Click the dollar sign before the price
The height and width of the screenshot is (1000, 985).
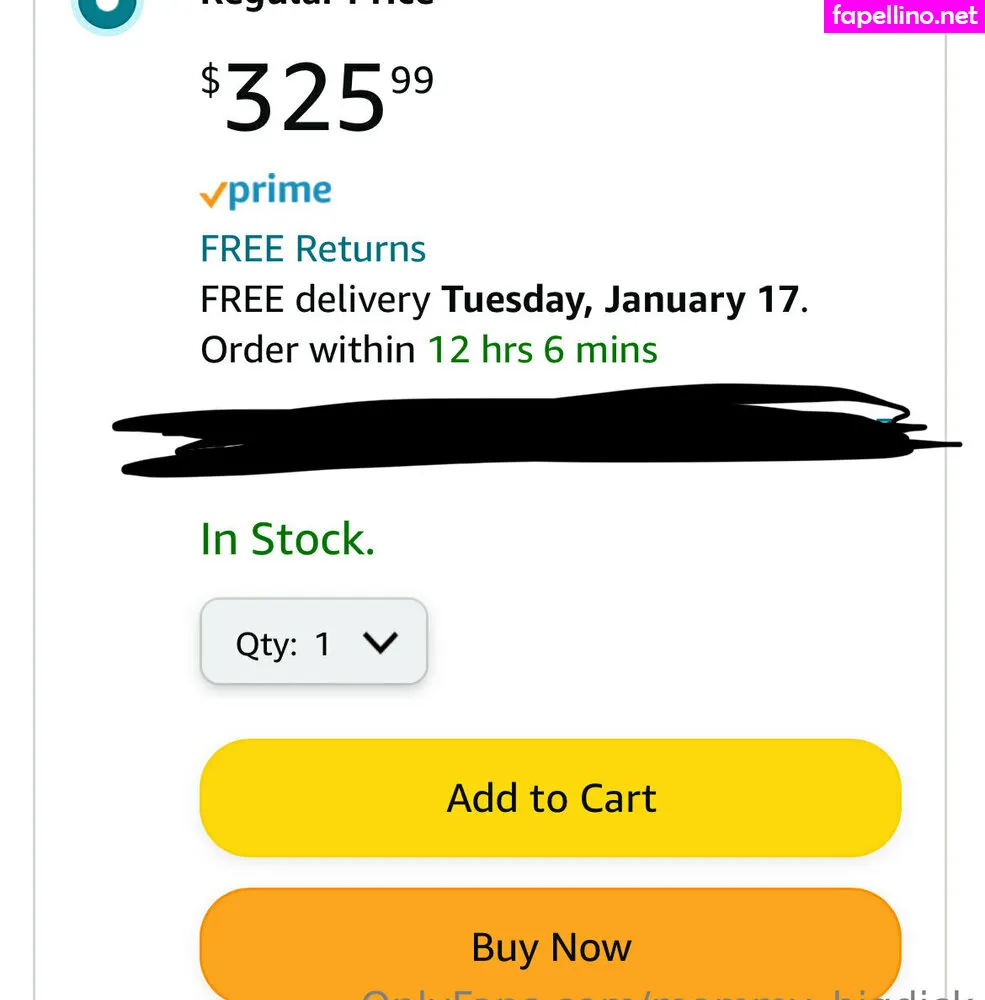click(x=210, y=82)
